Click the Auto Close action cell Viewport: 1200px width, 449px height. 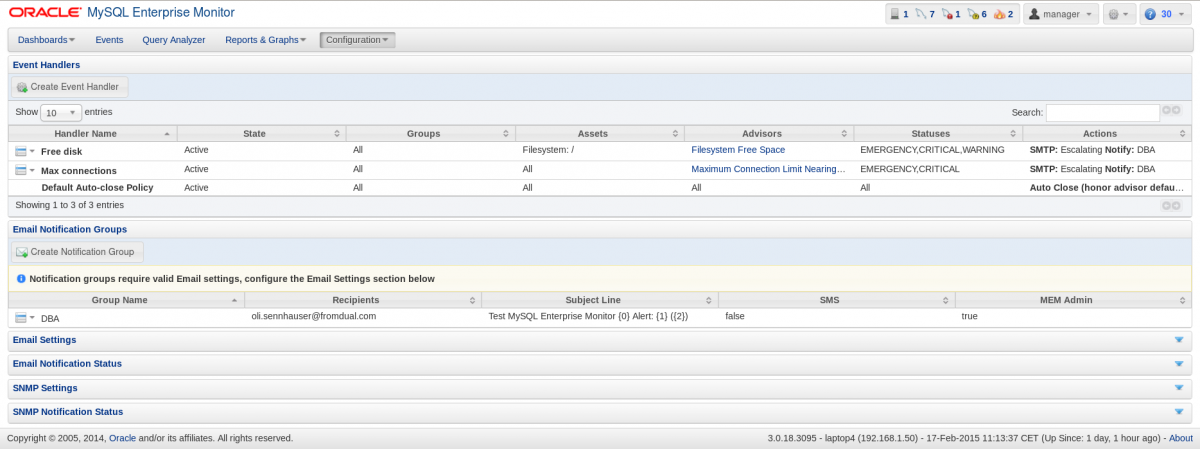coord(1107,188)
